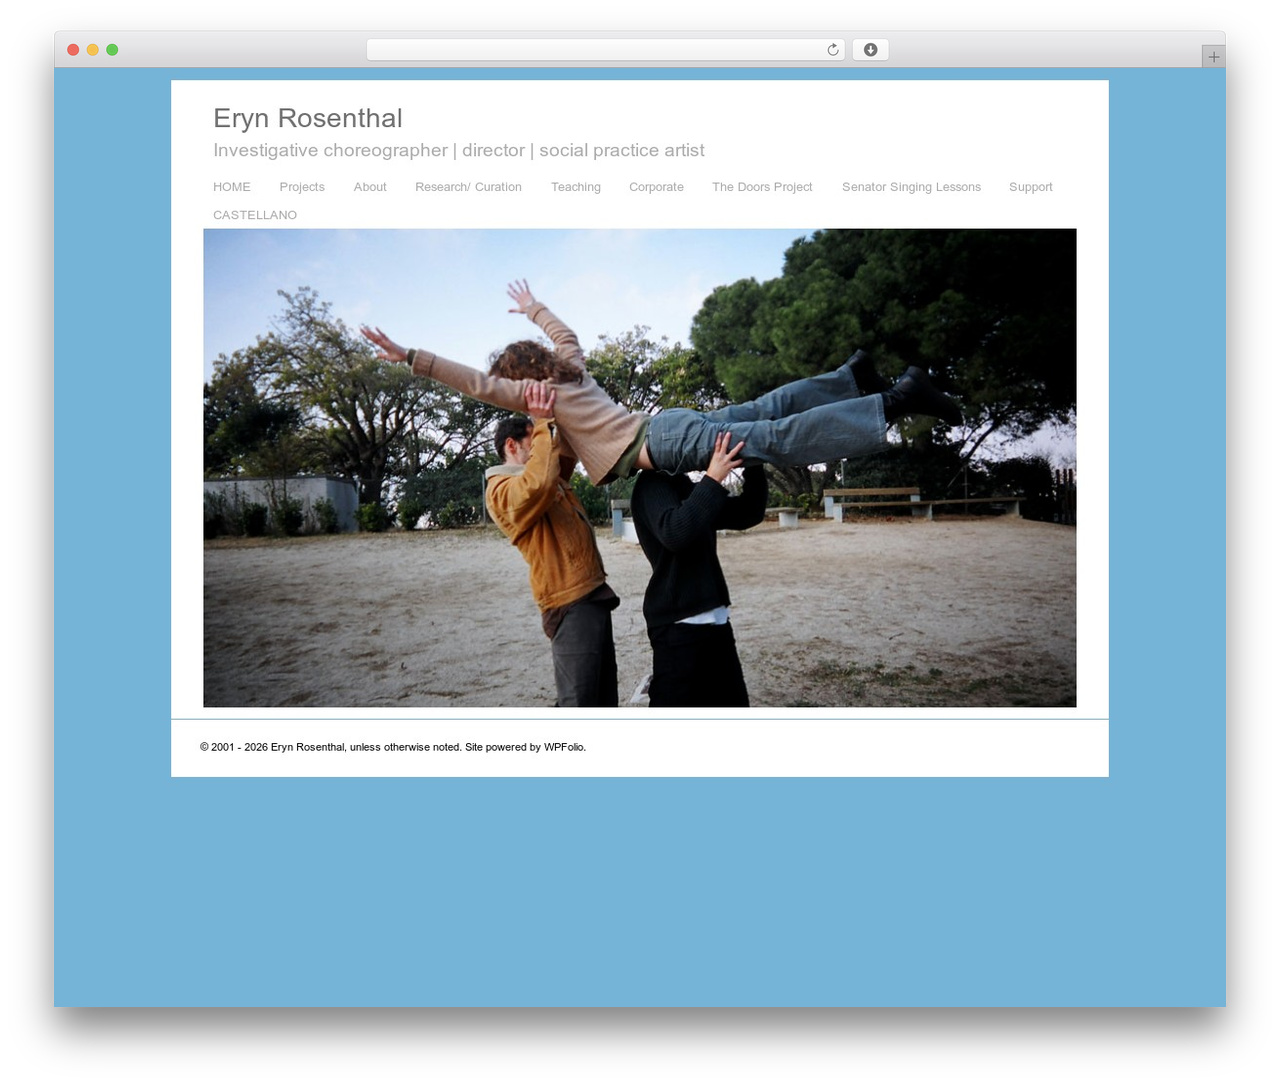Image resolution: width=1280 pixels, height=1084 pixels.
Task: Open the Corporate menu item
Action: (x=656, y=187)
